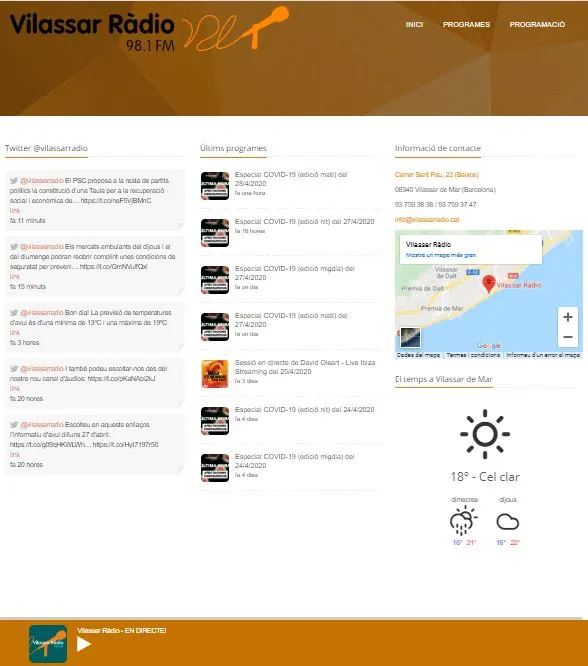Image resolution: width=588 pixels, height=666 pixels.
Task: Zoom out on the map
Action: pyautogui.click(x=568, y=337)
